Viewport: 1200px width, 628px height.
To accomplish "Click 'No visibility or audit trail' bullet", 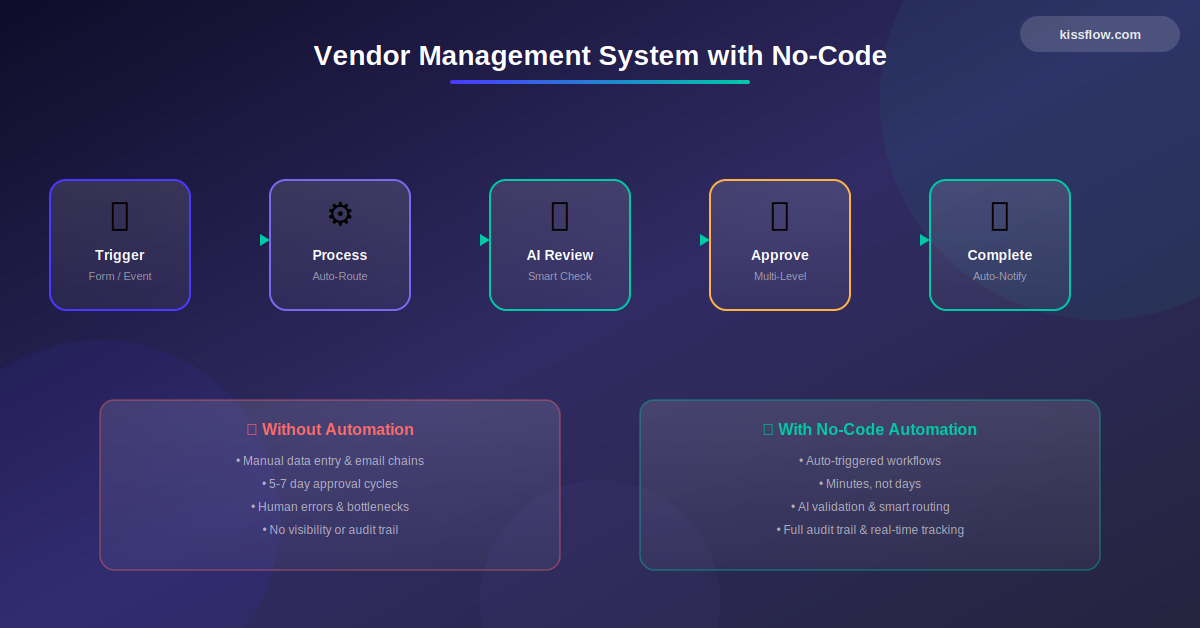I will [330, 530].
